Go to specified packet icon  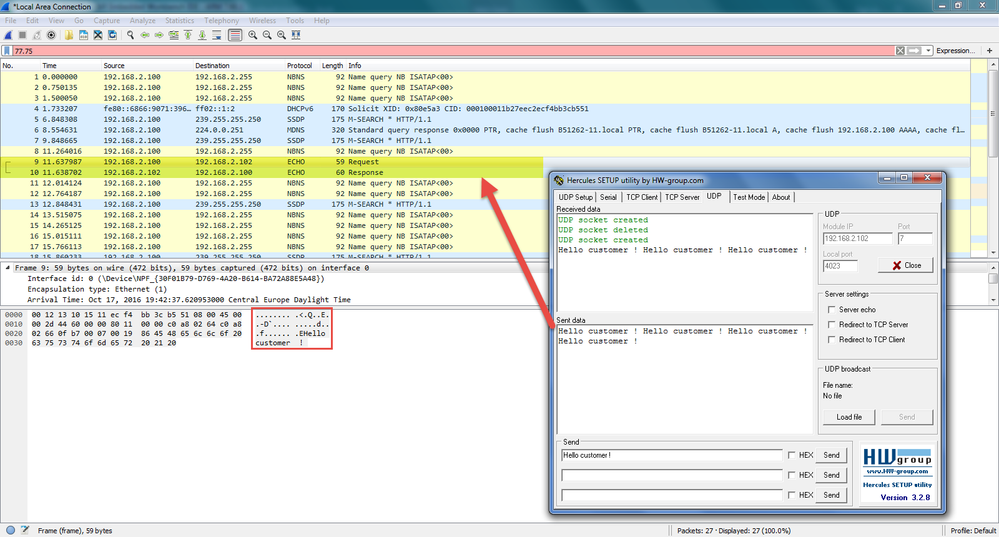[x=173, y=35]
